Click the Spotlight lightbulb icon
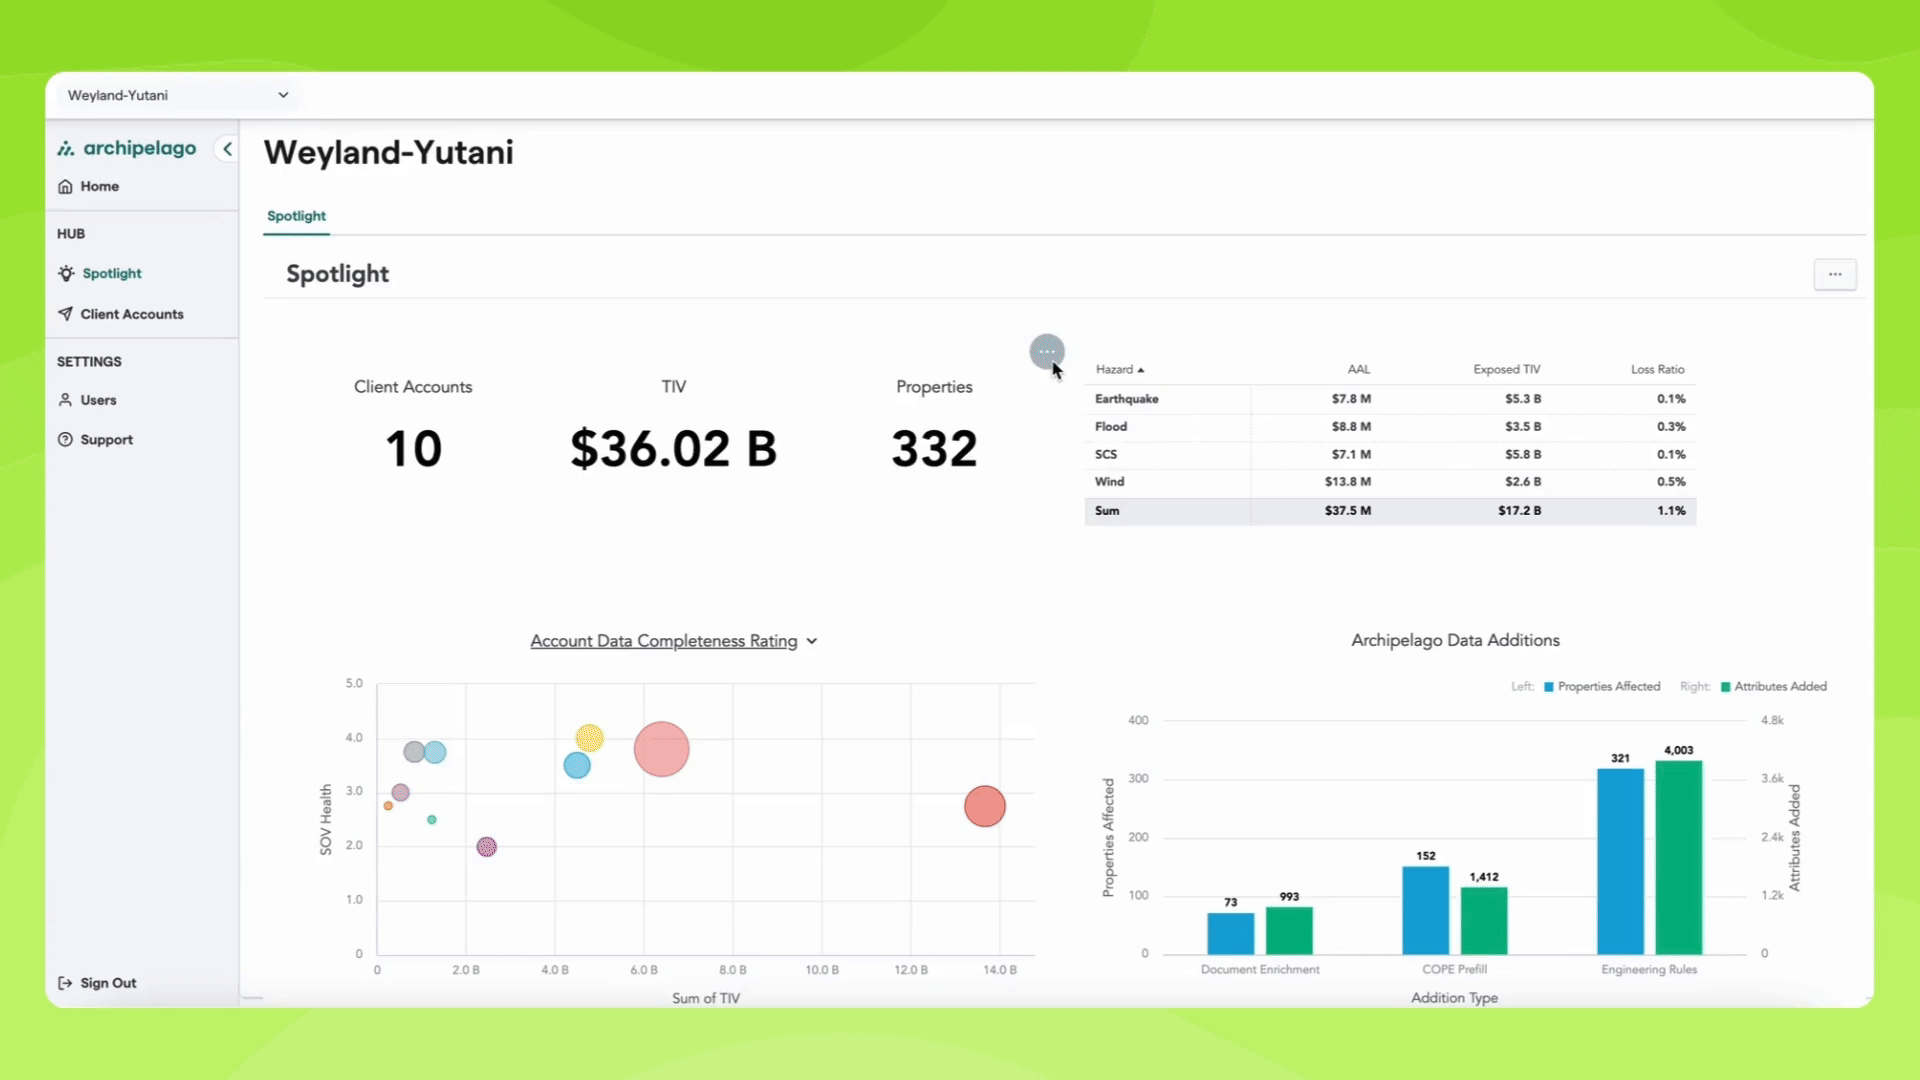The height and width of the screenshot is (1080, 1920). coord(66,273)
